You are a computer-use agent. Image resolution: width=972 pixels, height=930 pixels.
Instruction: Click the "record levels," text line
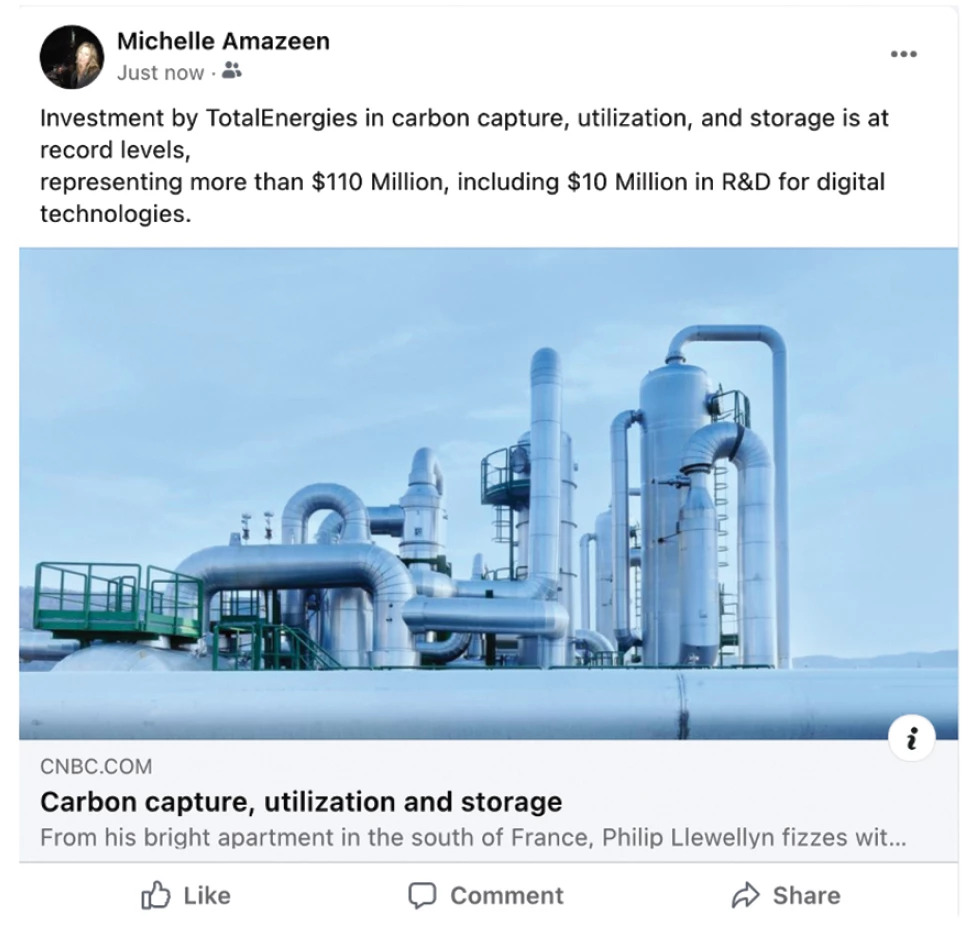(113, 150)
